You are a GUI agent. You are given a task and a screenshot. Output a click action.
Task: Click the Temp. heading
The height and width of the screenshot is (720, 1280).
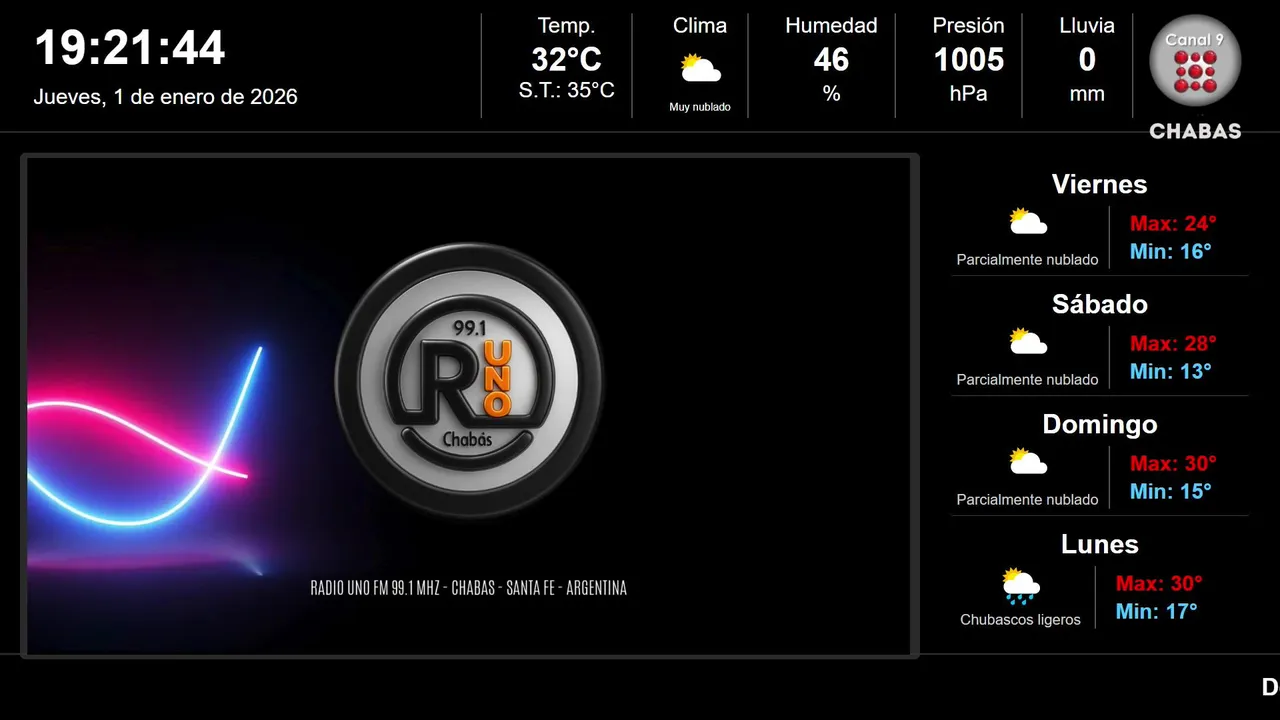pos(567,26)
